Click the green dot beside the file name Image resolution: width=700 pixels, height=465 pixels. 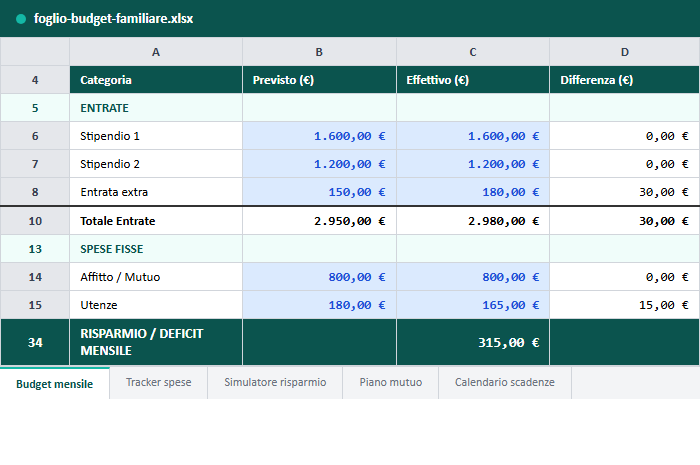coord(21,19)
